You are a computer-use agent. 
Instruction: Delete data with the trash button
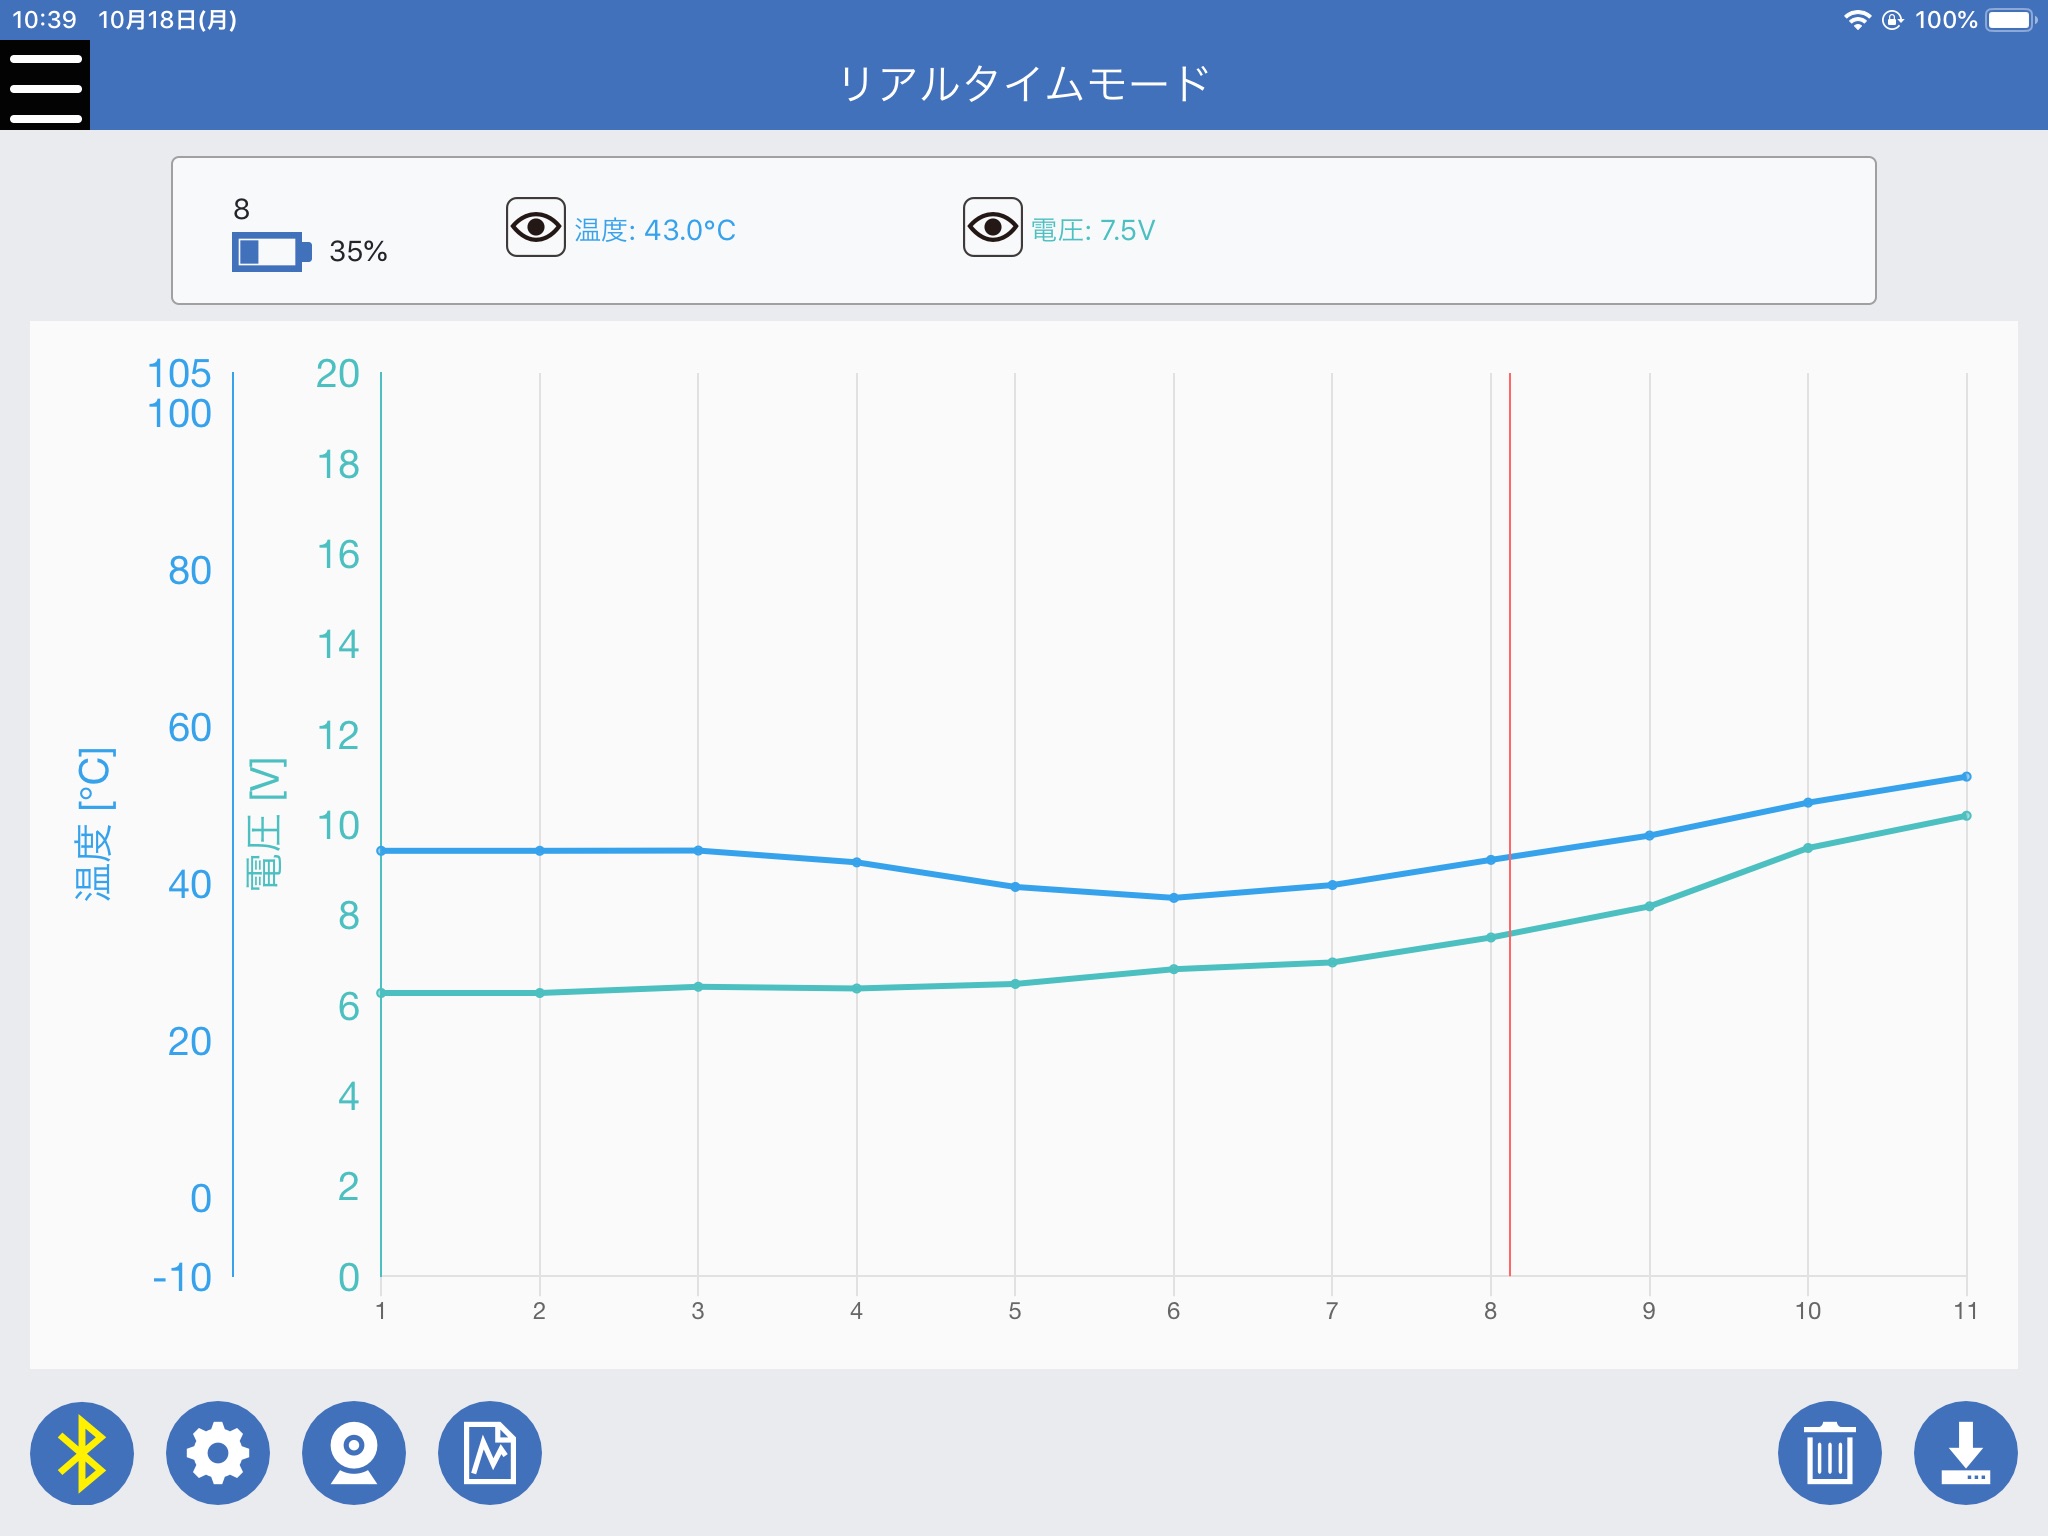coord(1830,1453)
